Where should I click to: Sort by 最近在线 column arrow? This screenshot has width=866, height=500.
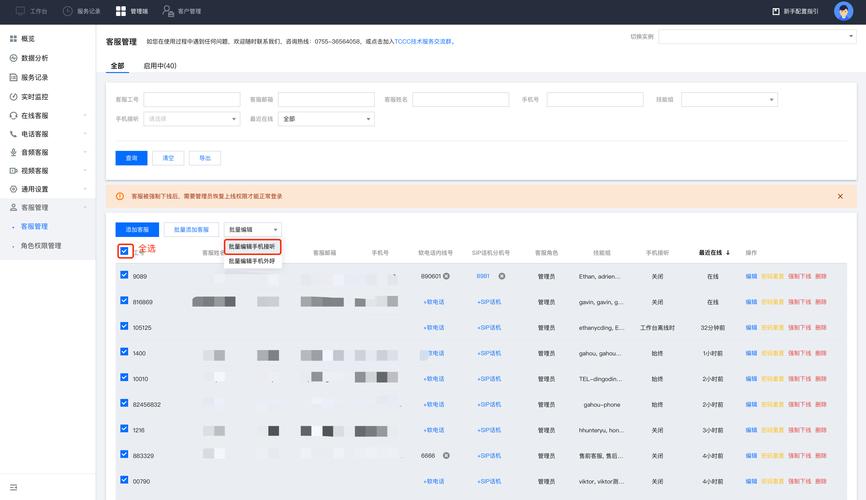point(728,252)
